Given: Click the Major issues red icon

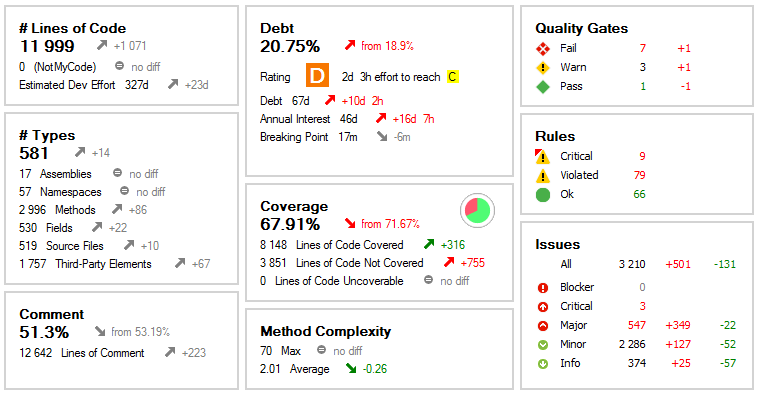Looking at the screenshot, I should (x=543, y=326).
